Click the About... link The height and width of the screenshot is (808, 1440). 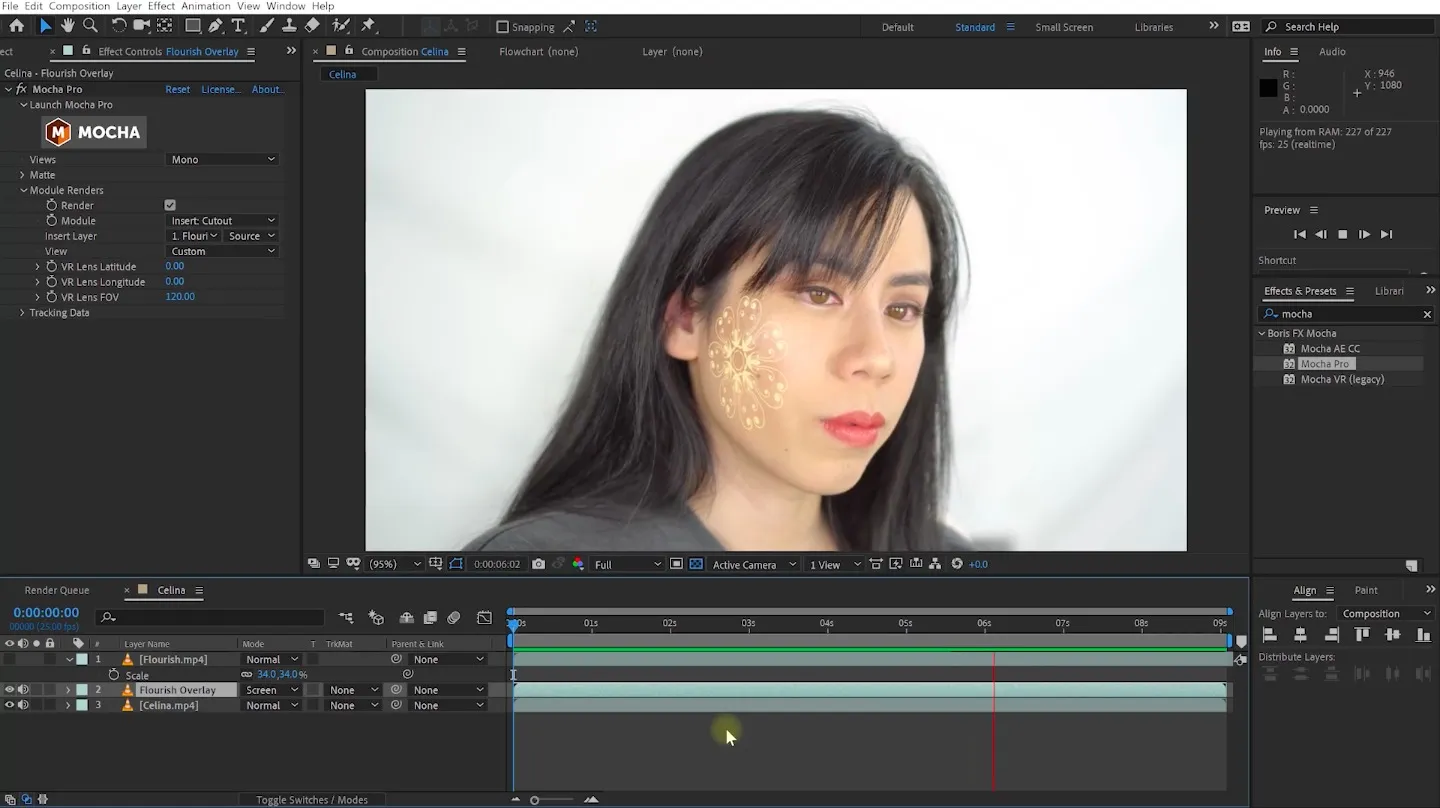pos(267,89)
